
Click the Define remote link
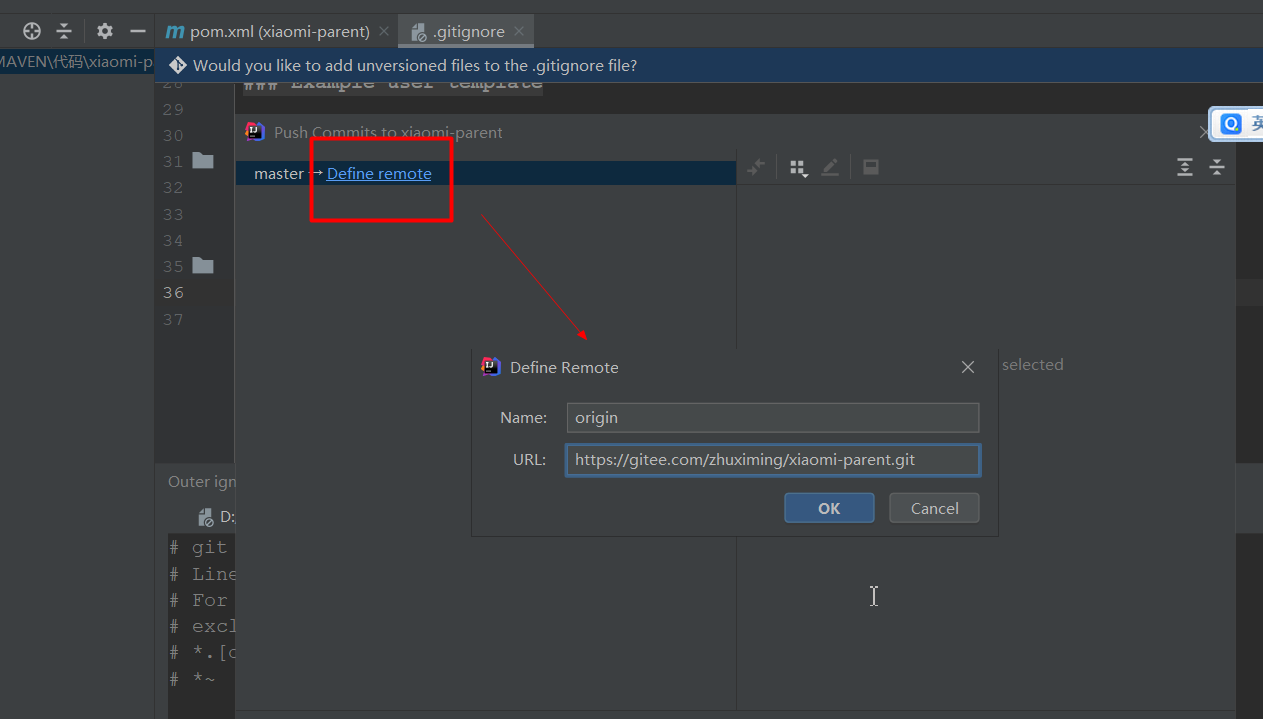tap(379, 174)
